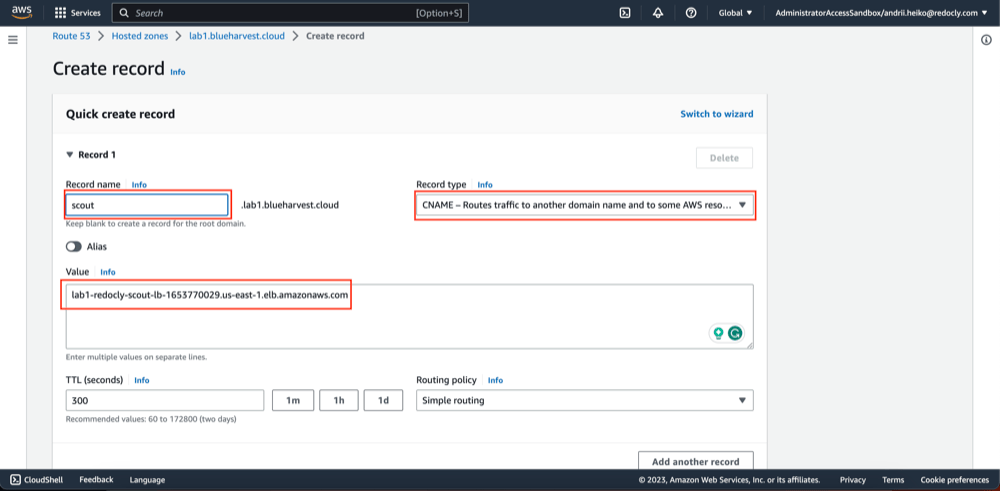Click Info link next to TTL (seconds)

[142, 380]
